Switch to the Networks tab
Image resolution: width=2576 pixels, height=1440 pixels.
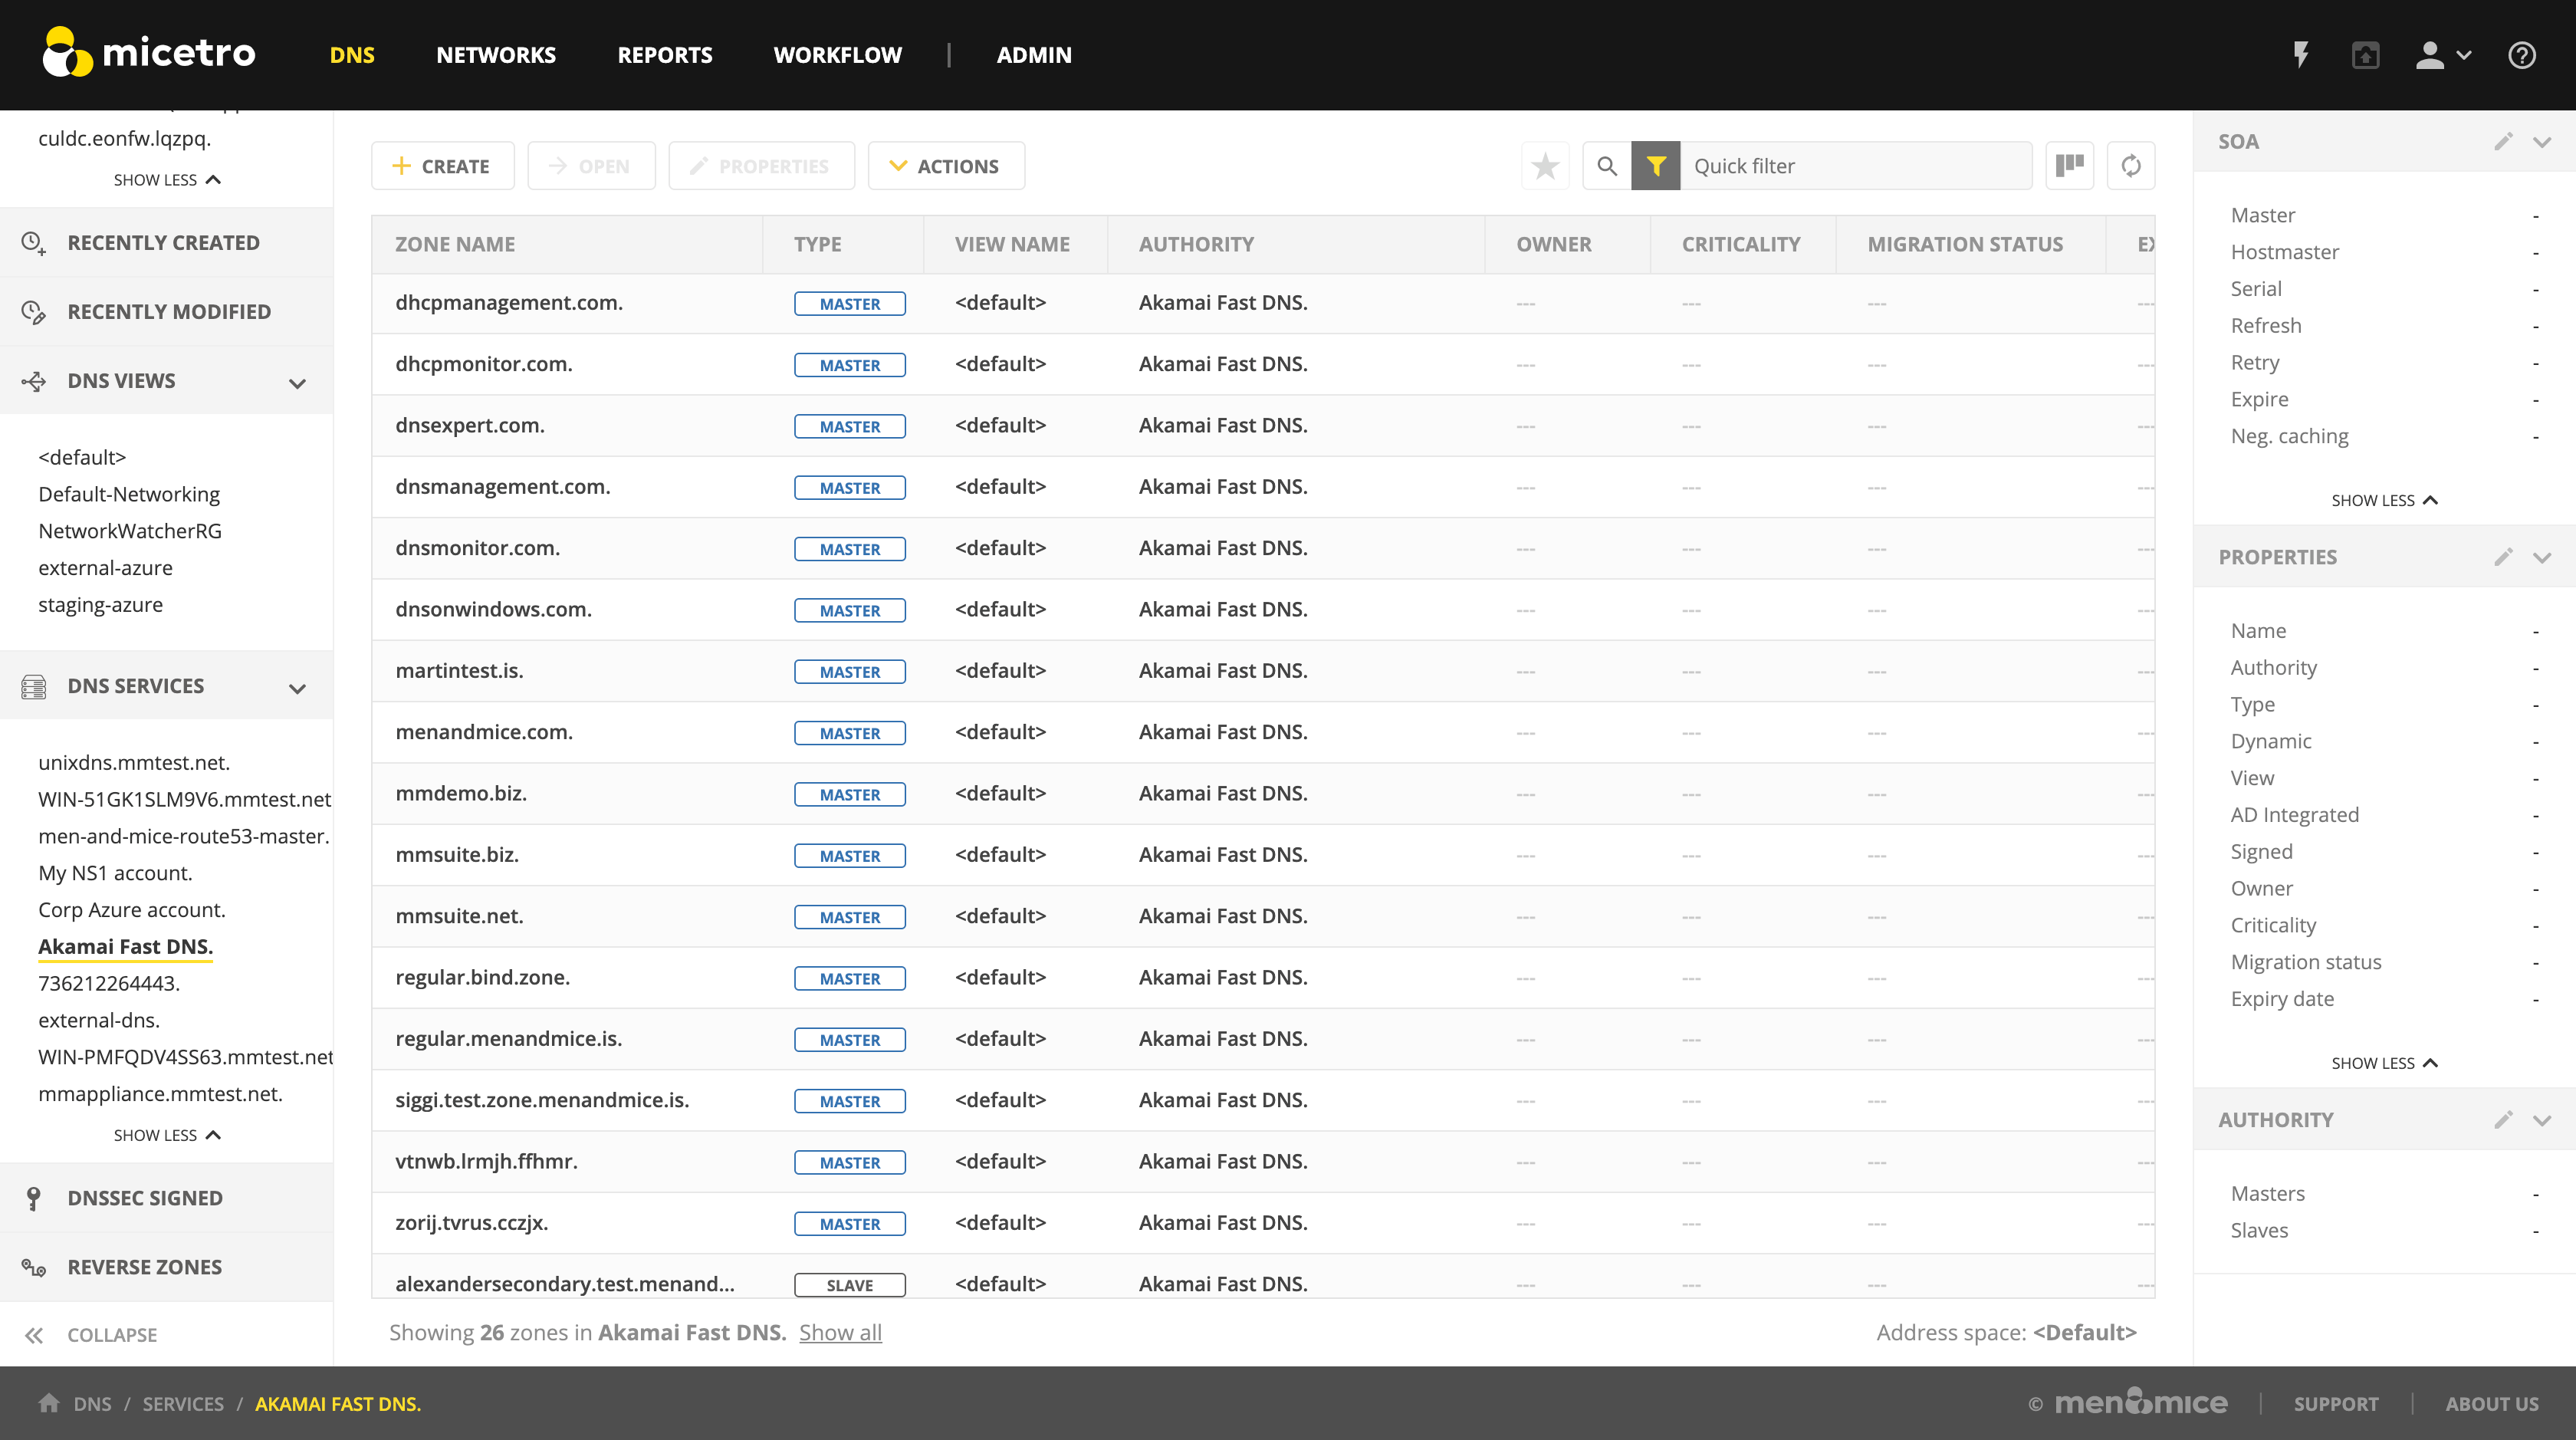tap(496, 55)
